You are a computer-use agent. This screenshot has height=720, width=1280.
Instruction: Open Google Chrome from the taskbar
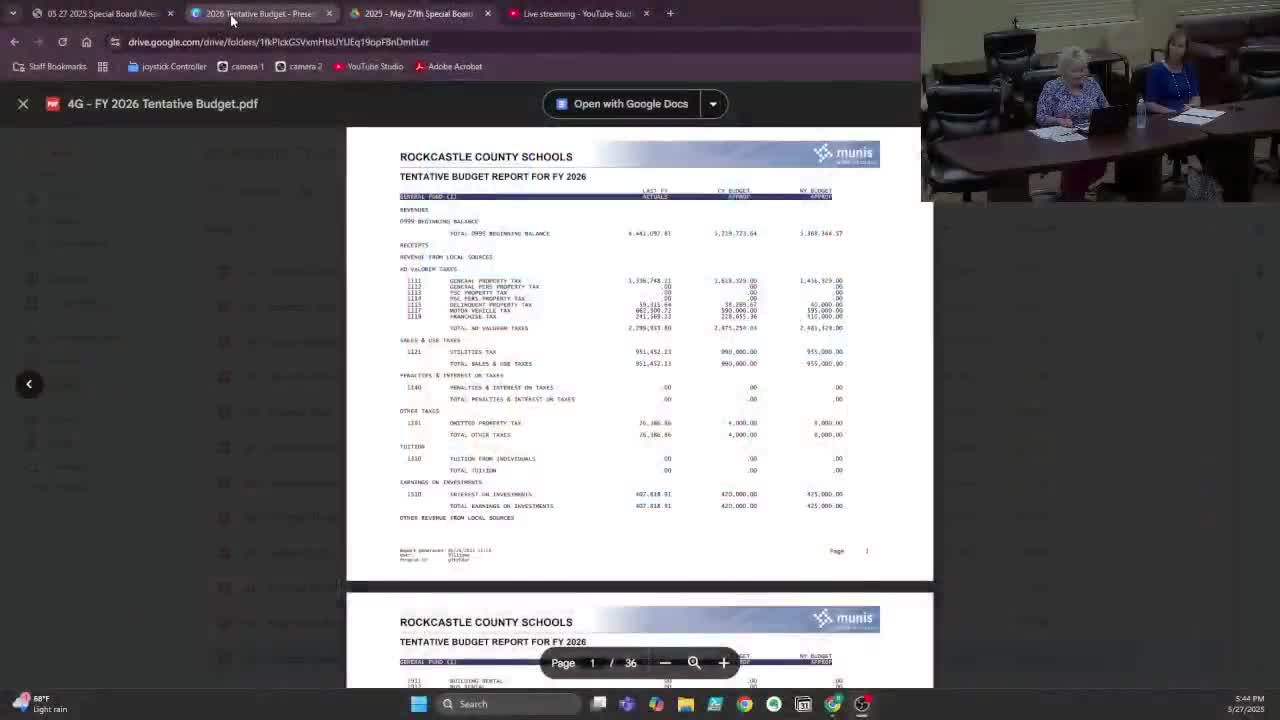(x=744, y=704)
